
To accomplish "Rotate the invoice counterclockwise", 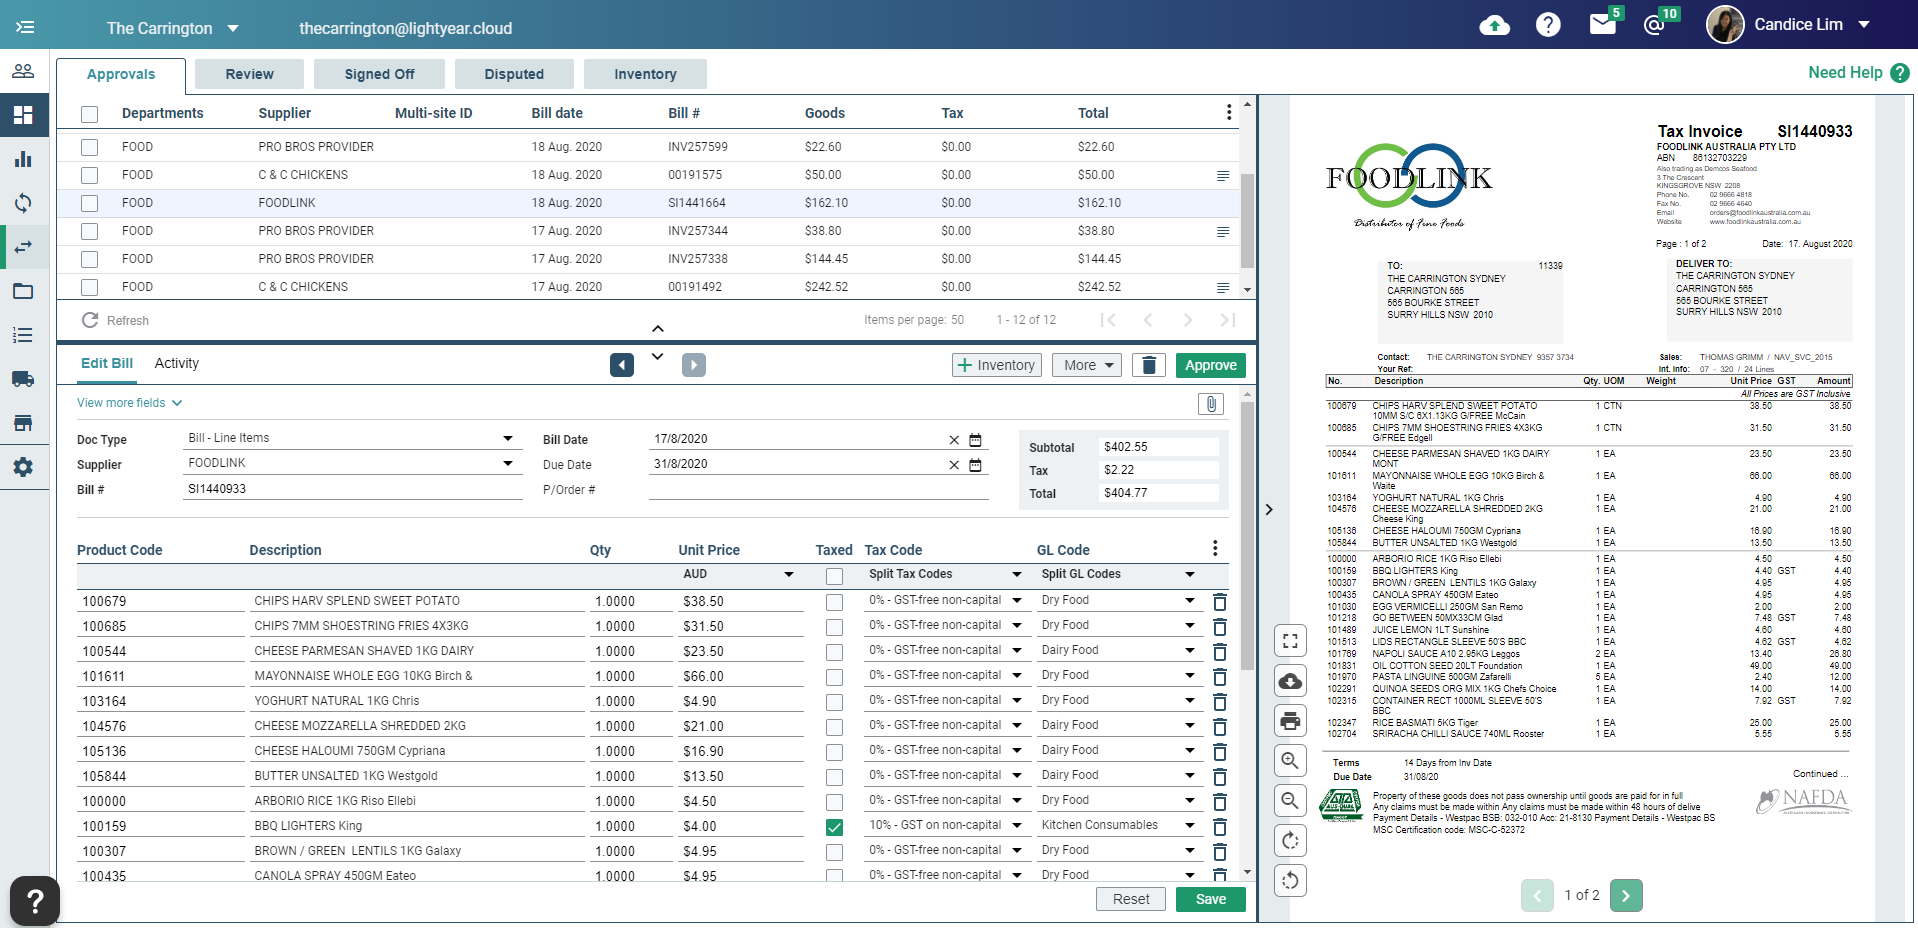I will pyautogui.click(x=1290, y=881).
